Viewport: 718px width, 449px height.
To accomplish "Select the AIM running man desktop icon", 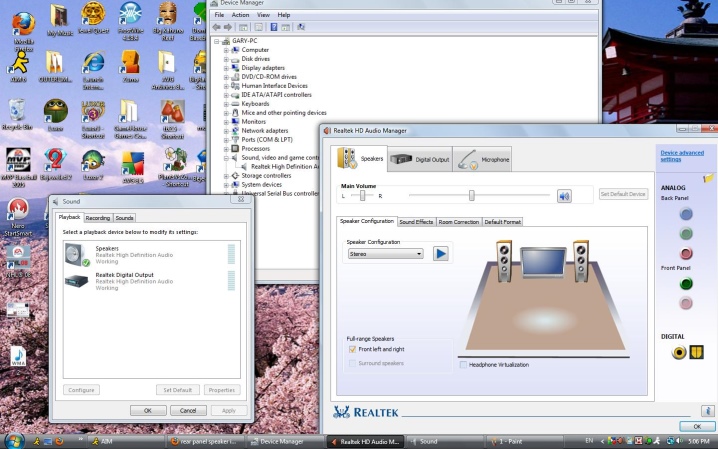I will [19, 67].
